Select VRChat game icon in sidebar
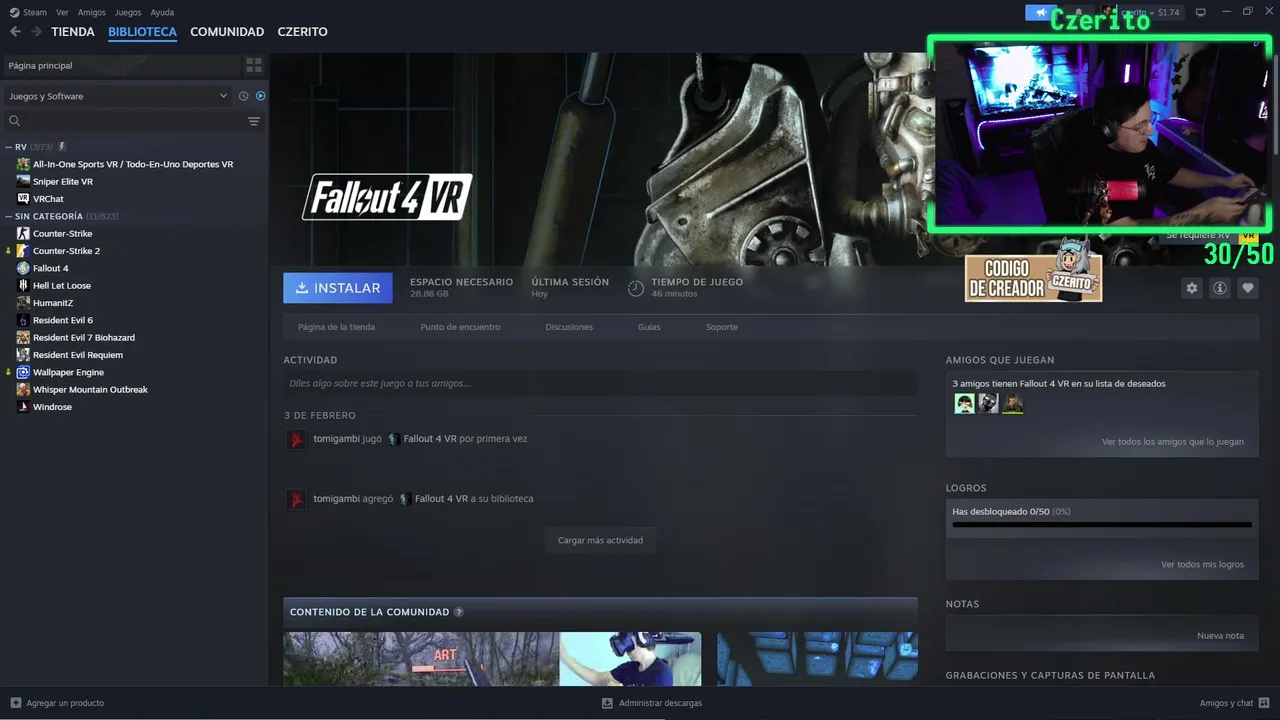 23,199
